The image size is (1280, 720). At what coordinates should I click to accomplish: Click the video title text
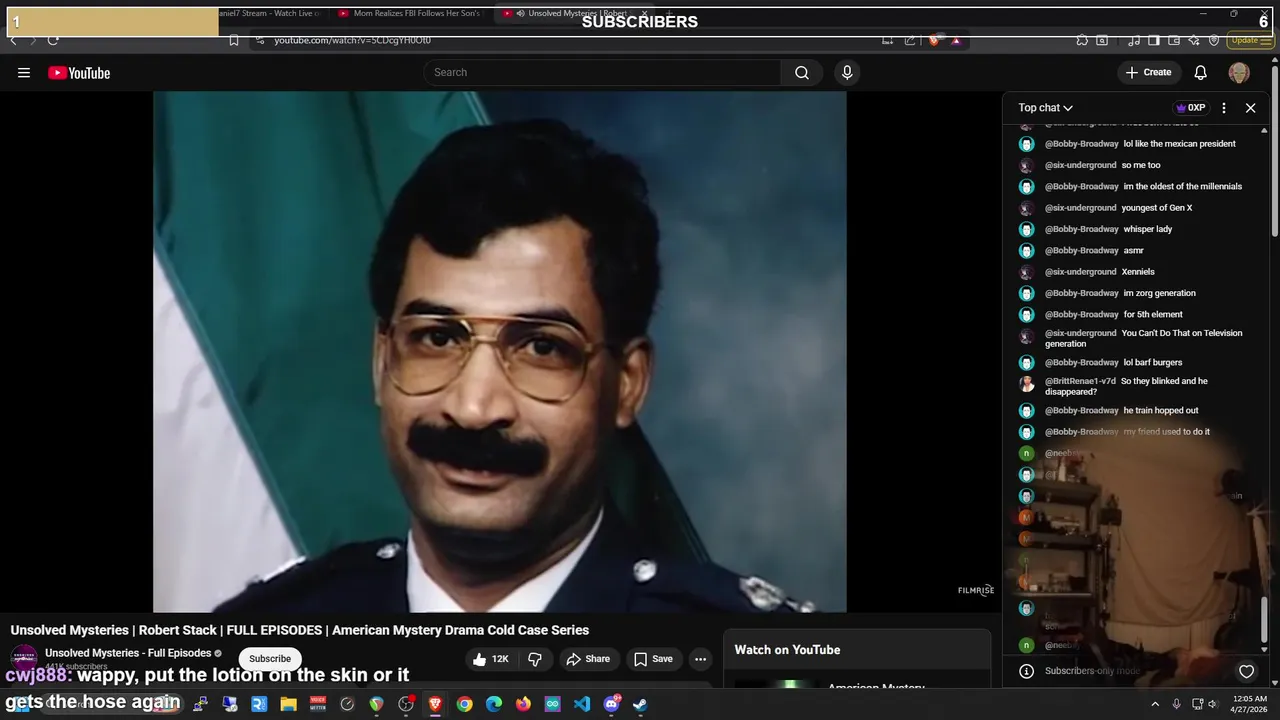pos(300,630)
